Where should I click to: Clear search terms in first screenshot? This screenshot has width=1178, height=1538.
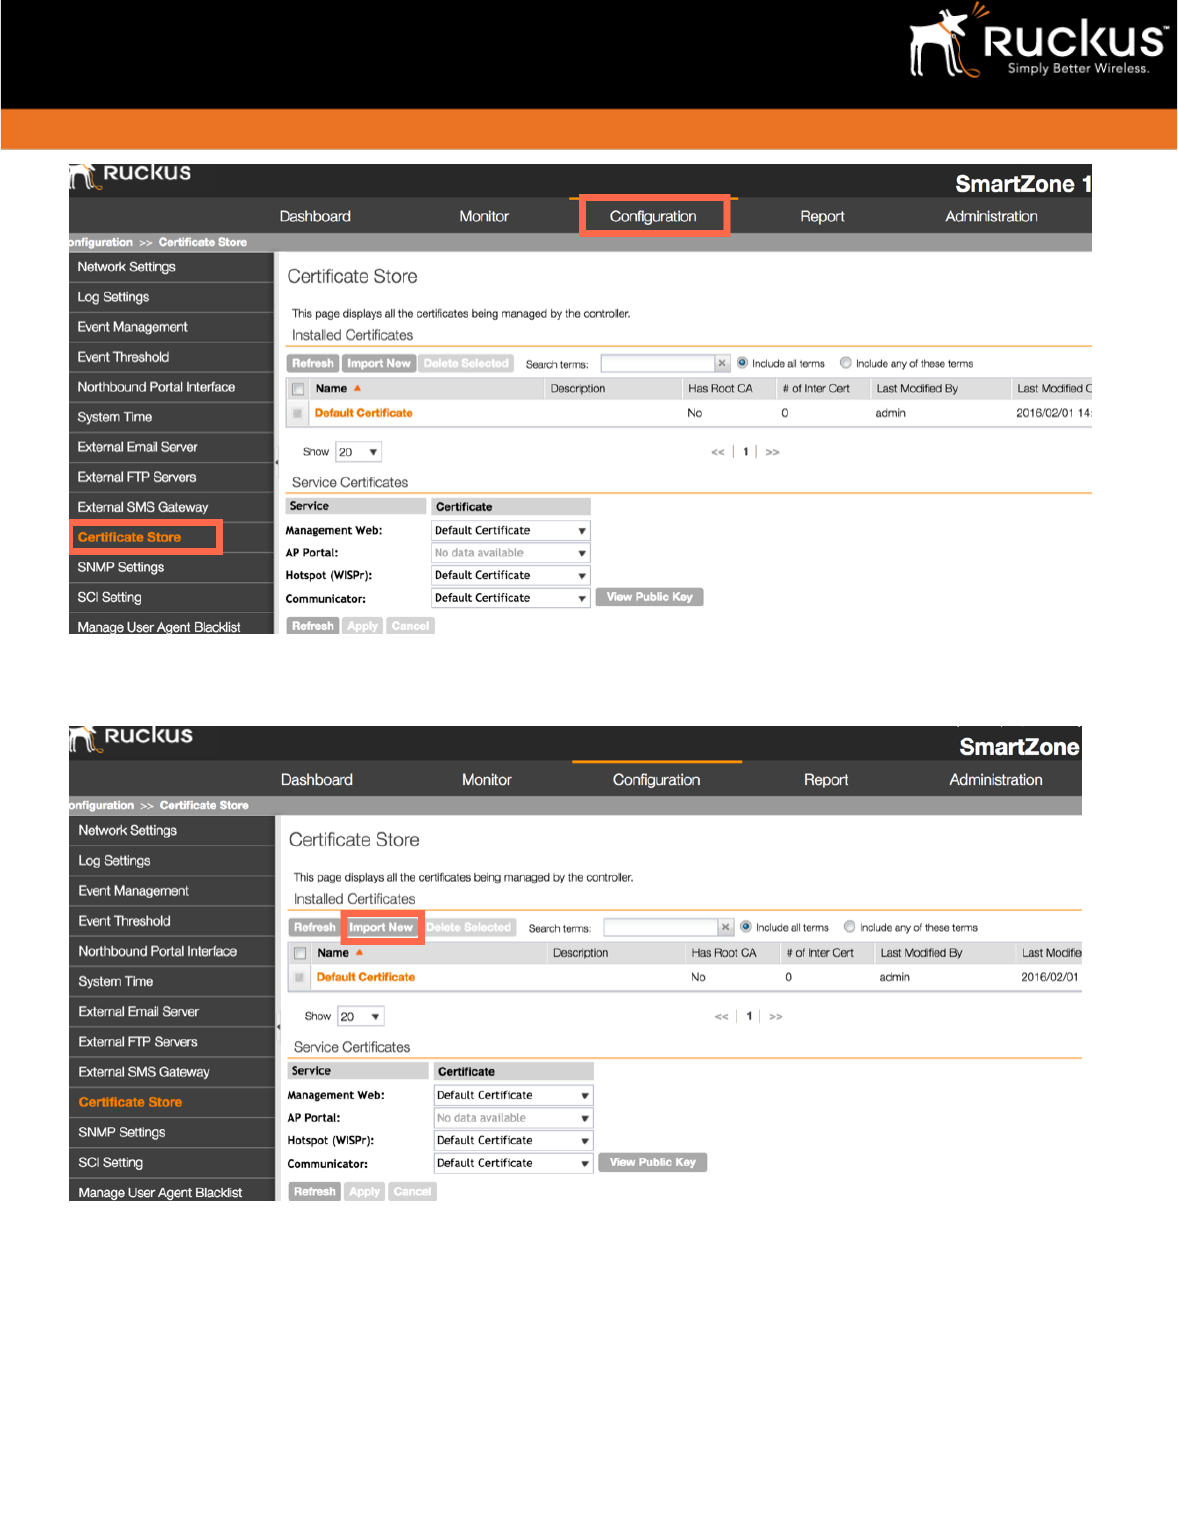pyautogui.click(x=722, y=363)
